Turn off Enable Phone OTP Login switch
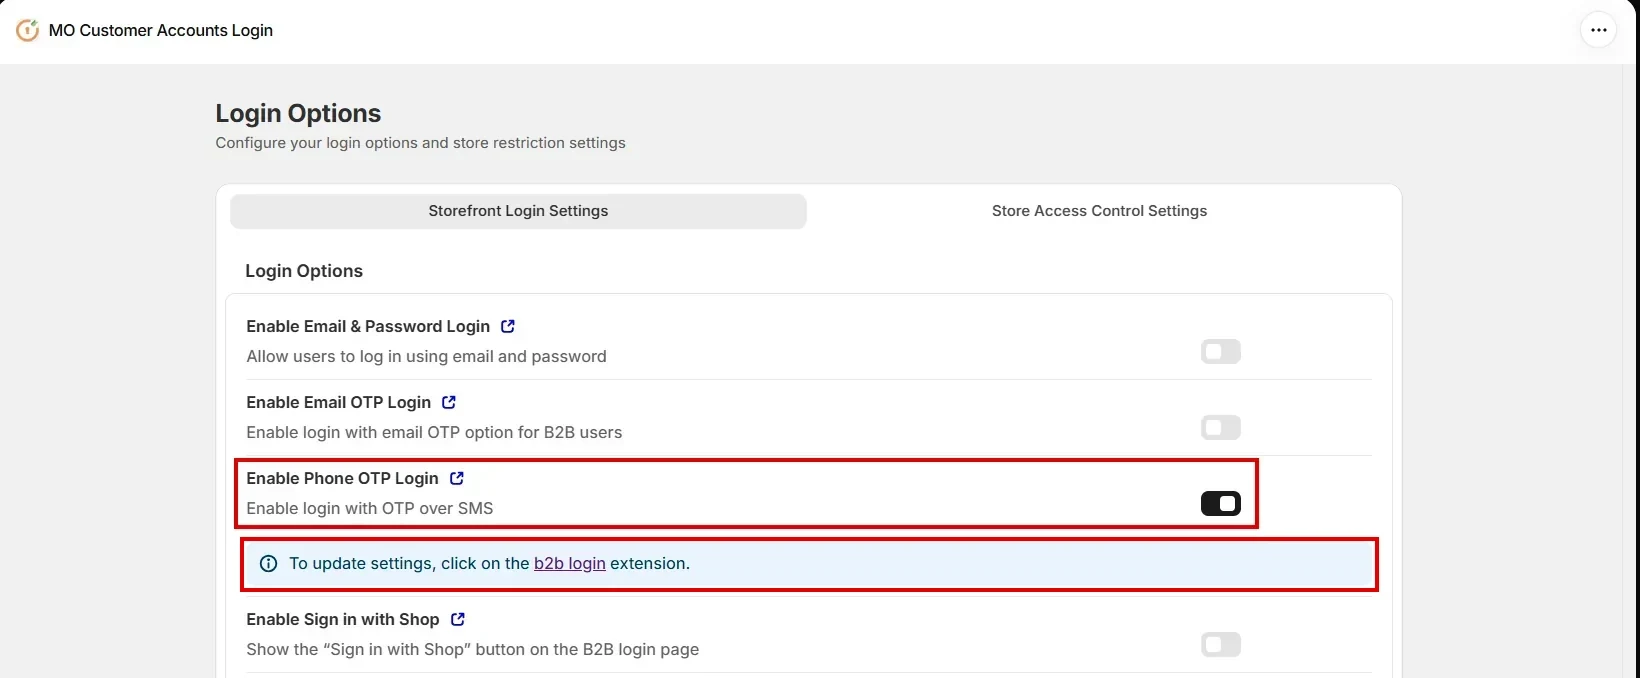This screenshot has width=1640, height=678. (x=1220, y=503)
